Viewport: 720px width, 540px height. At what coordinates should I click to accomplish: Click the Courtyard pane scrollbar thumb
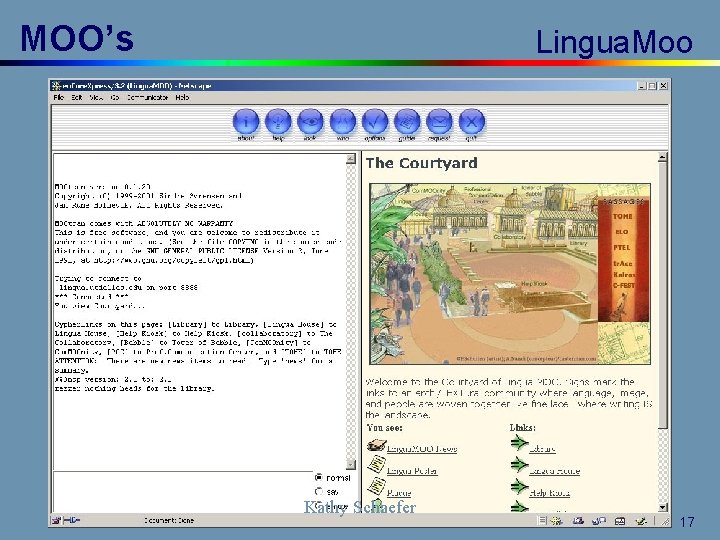(x=663, y=296)
